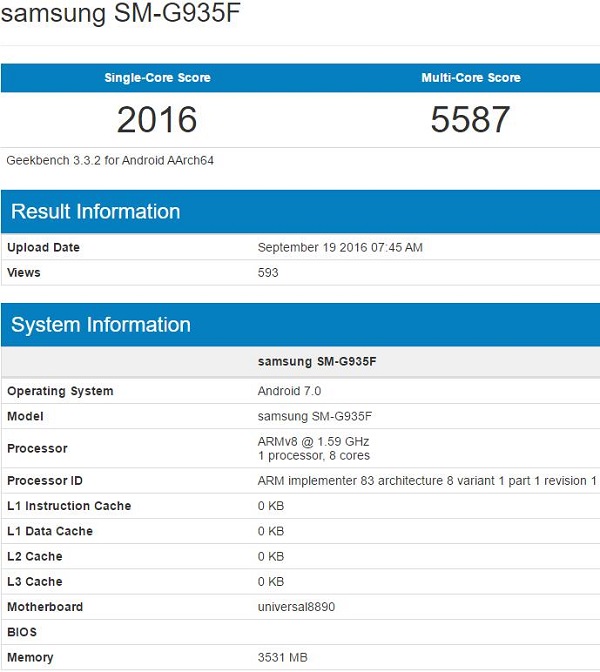
Task: Select the 3531 MB memory value
Action: click(282, 657)
